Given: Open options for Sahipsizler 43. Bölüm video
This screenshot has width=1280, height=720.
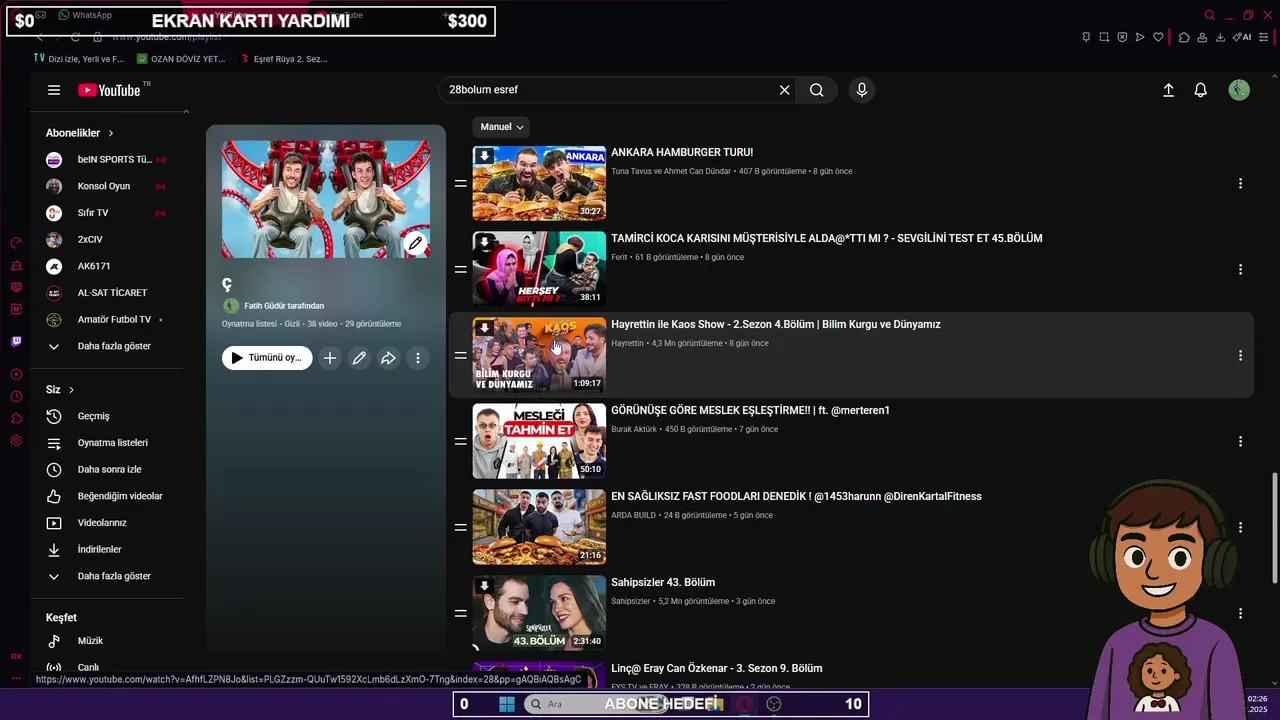Looking at the screenshot, I should [1240, 614].
